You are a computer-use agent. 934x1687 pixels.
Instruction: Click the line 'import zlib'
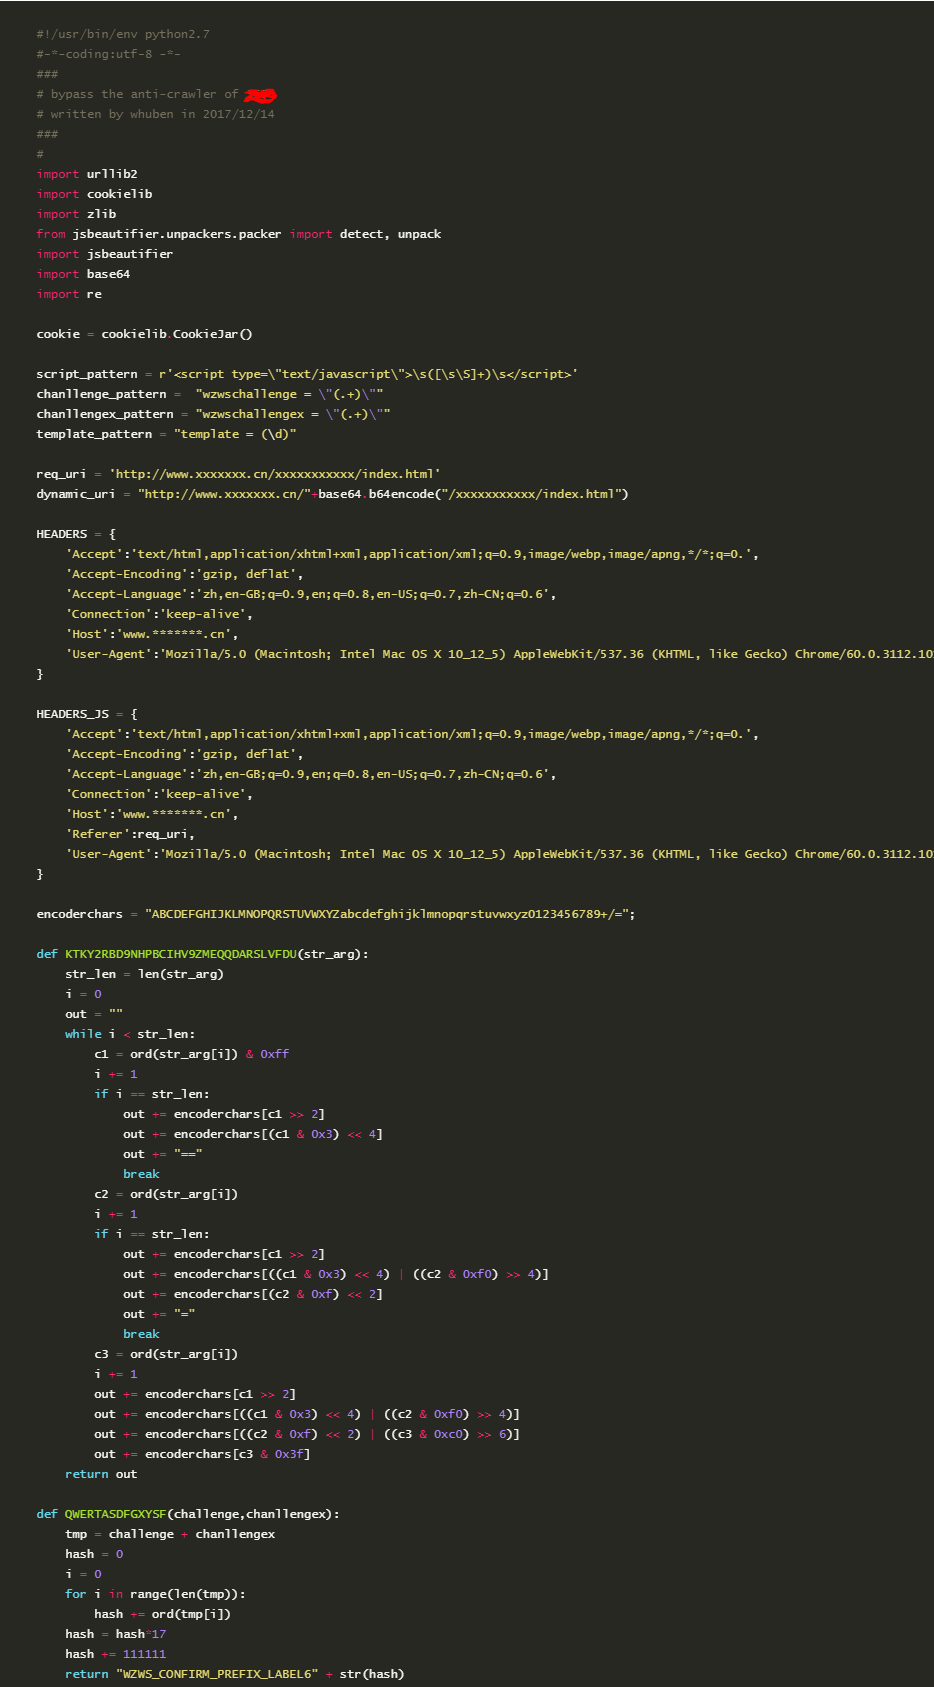(x=76, y=214)
